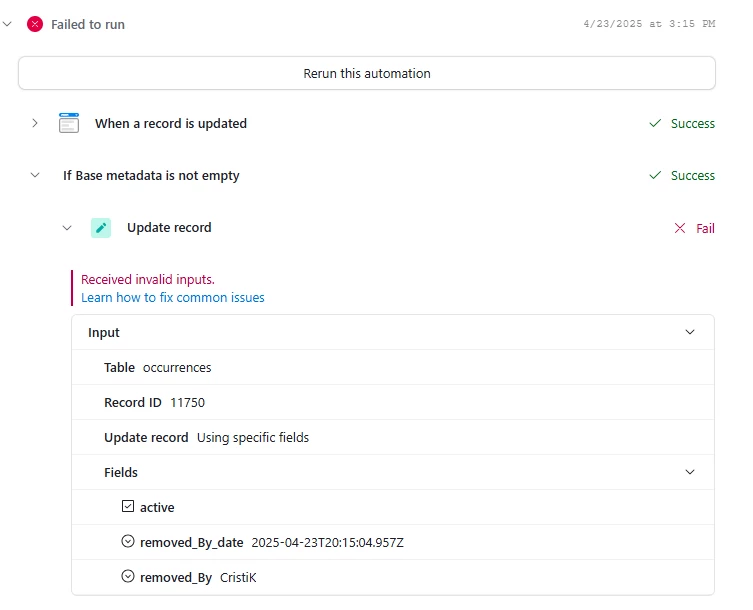Select the timestamp 2025-04-23T20:15:04.957Z
Image resolution: width=753 pixels, height=610 pixels.
coord(328,543)
